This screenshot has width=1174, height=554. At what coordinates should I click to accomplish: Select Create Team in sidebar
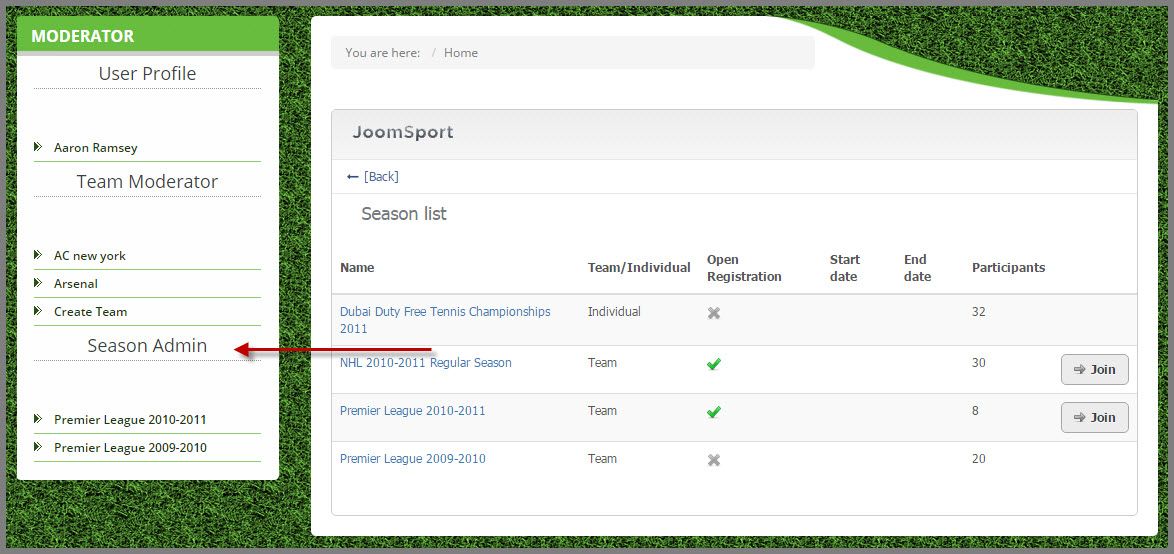91,311
